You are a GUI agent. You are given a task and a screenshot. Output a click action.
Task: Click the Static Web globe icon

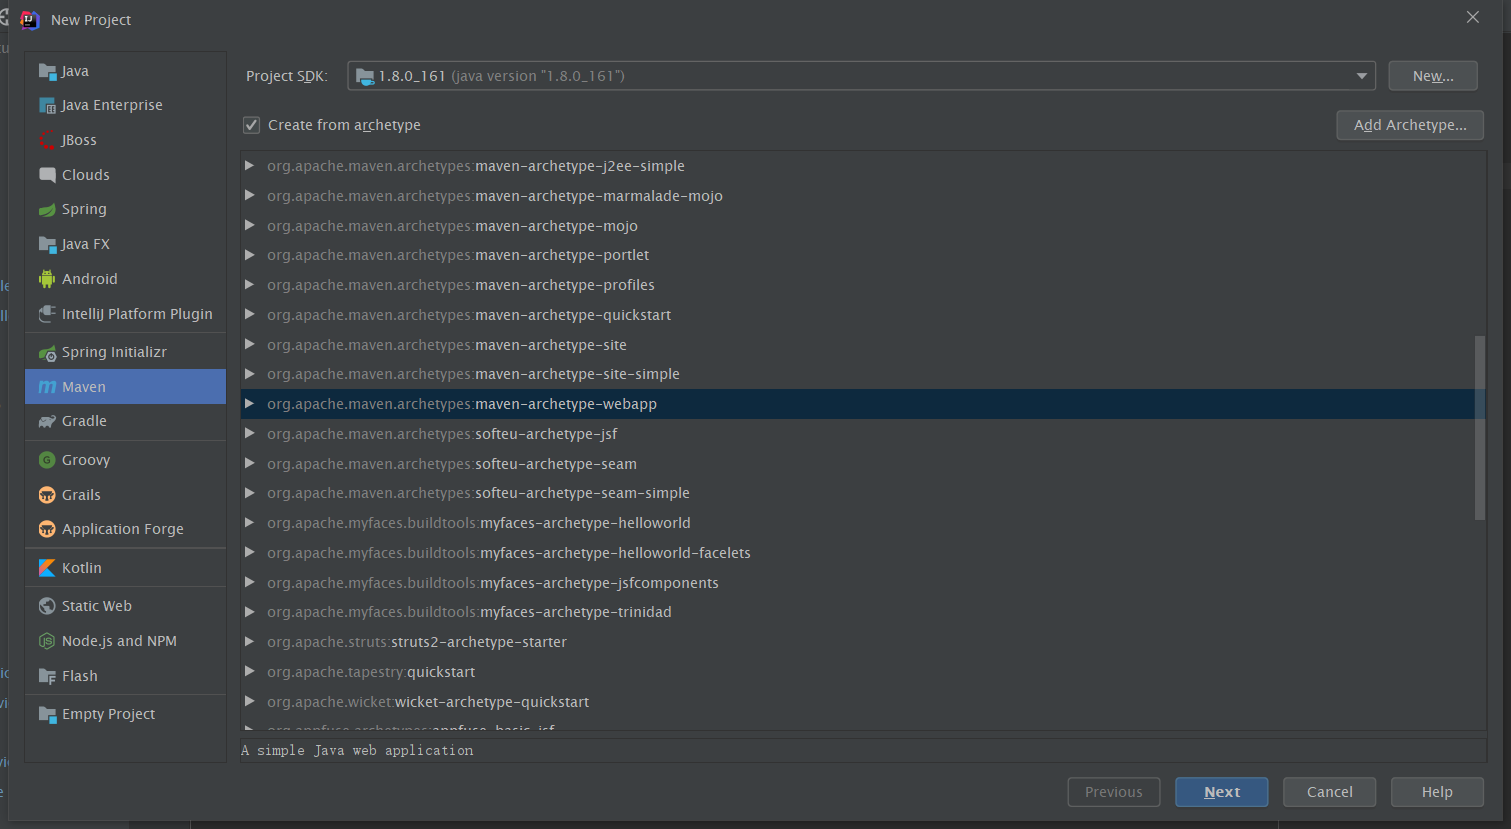[47, 606]
